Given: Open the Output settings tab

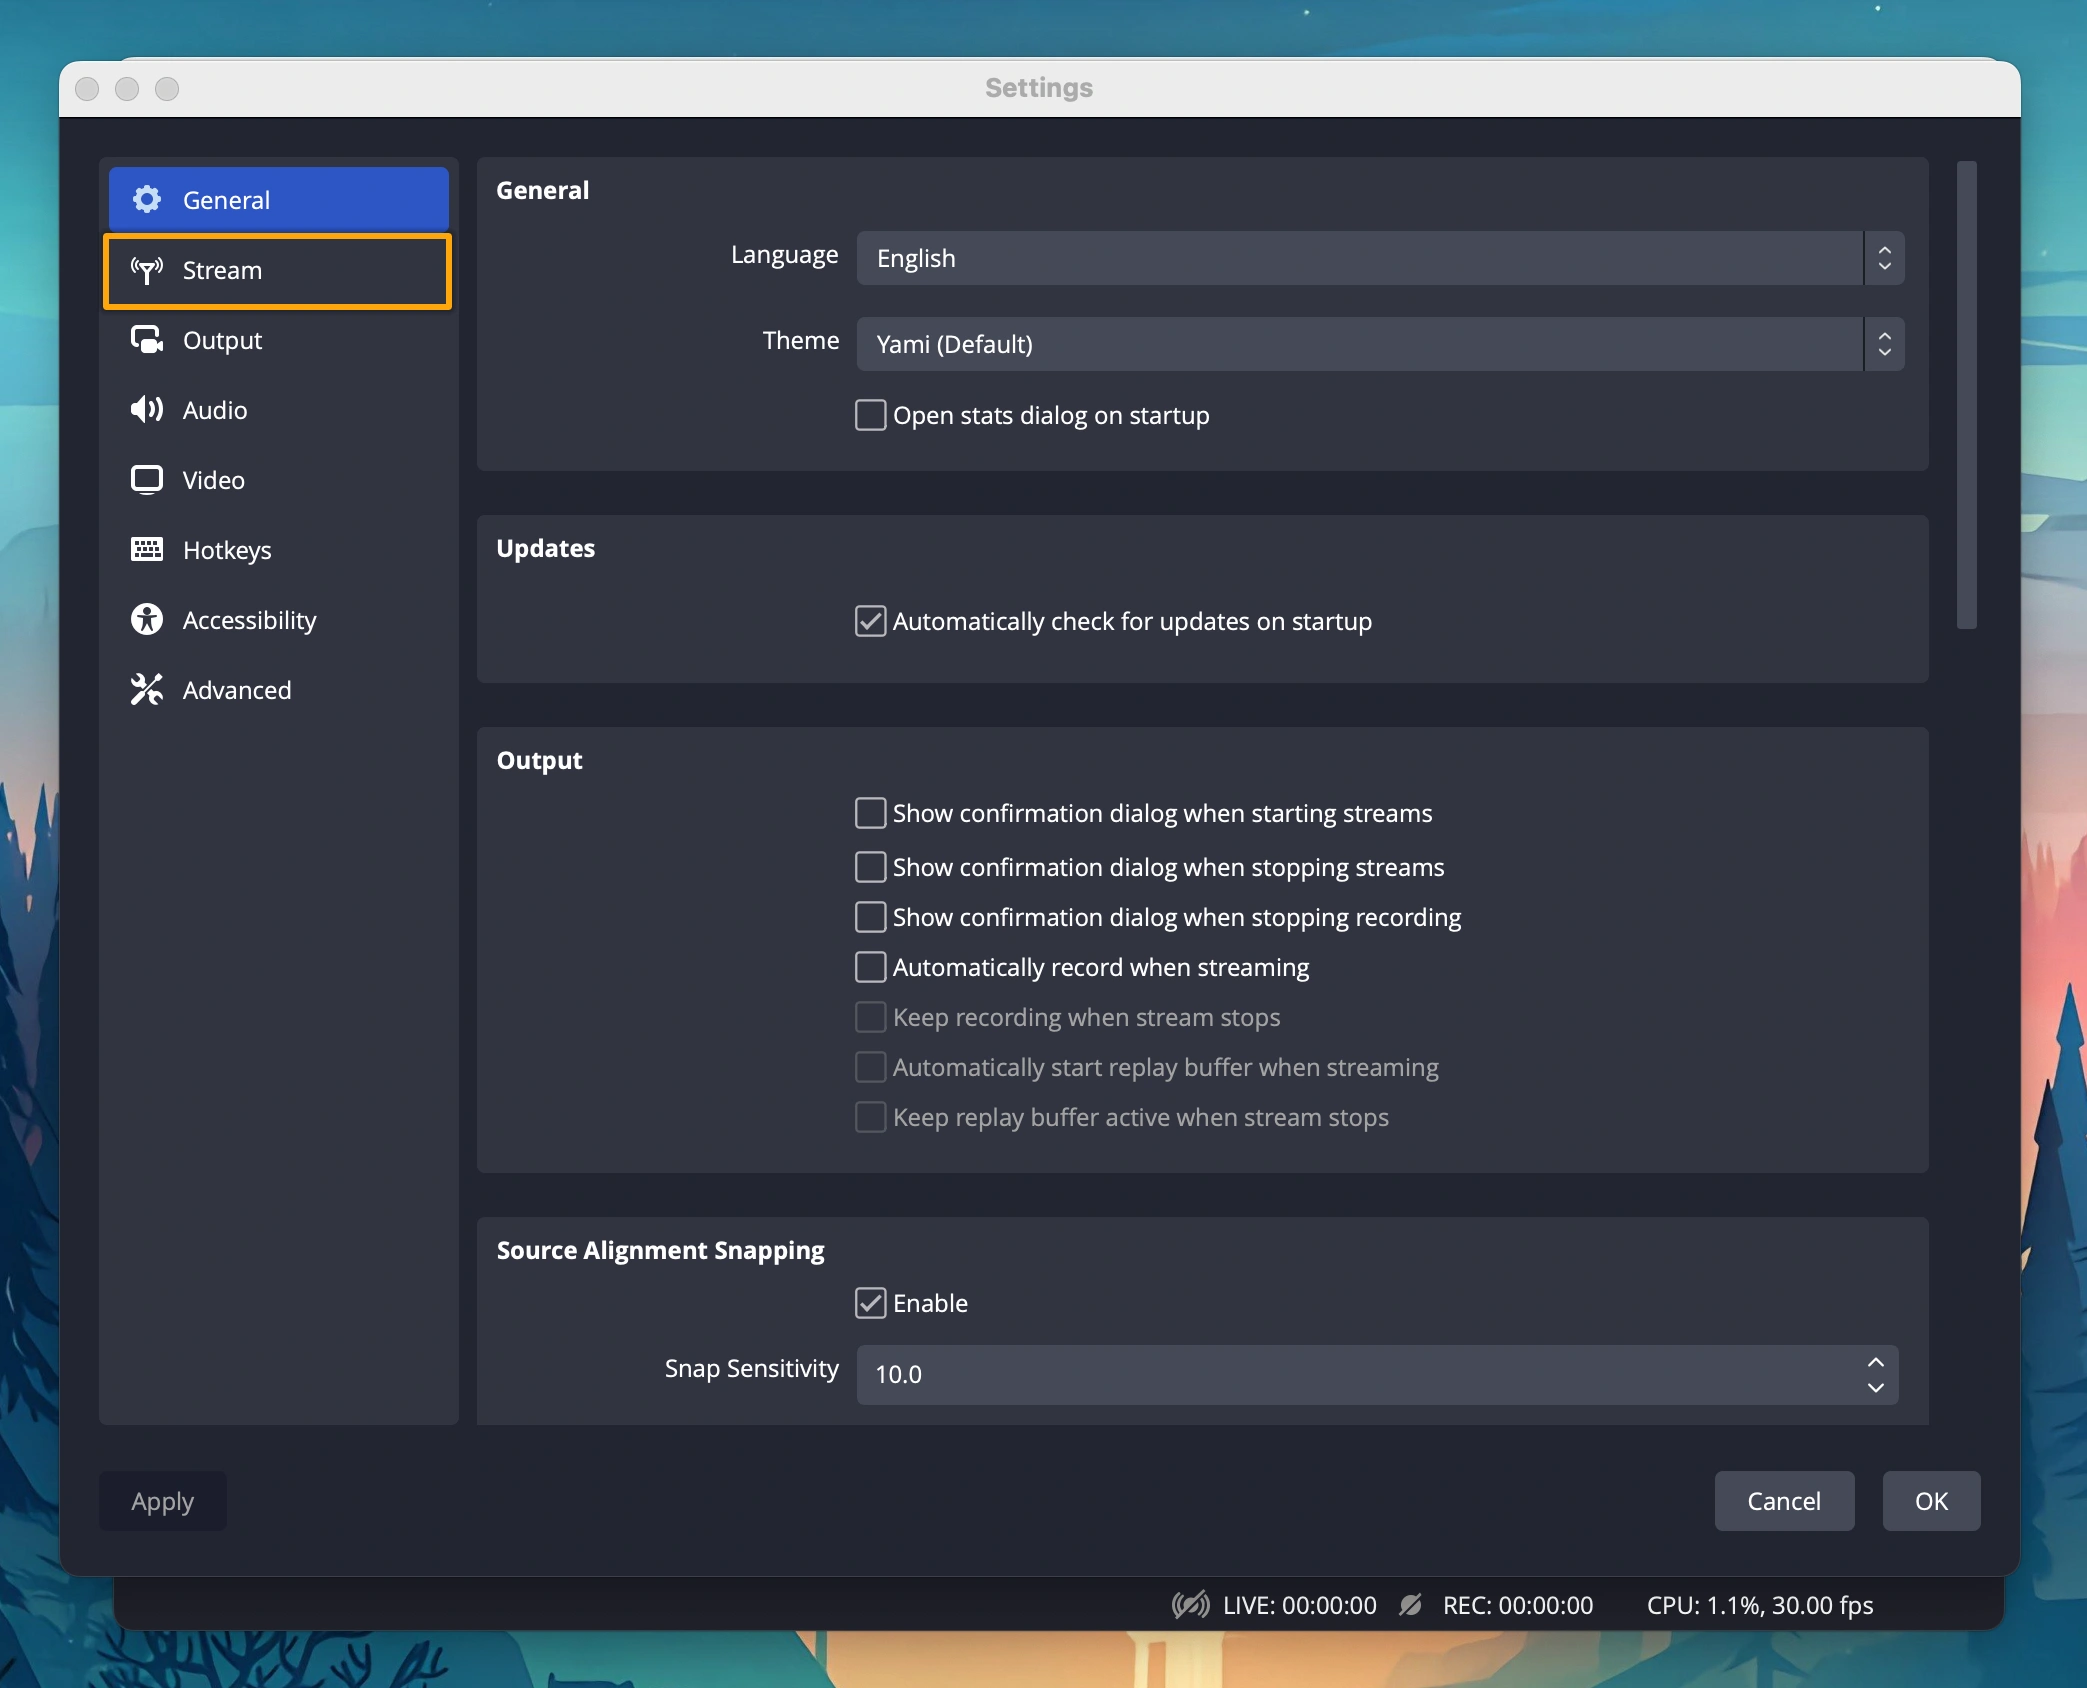Looking at the screenshot, I should 222,340.
